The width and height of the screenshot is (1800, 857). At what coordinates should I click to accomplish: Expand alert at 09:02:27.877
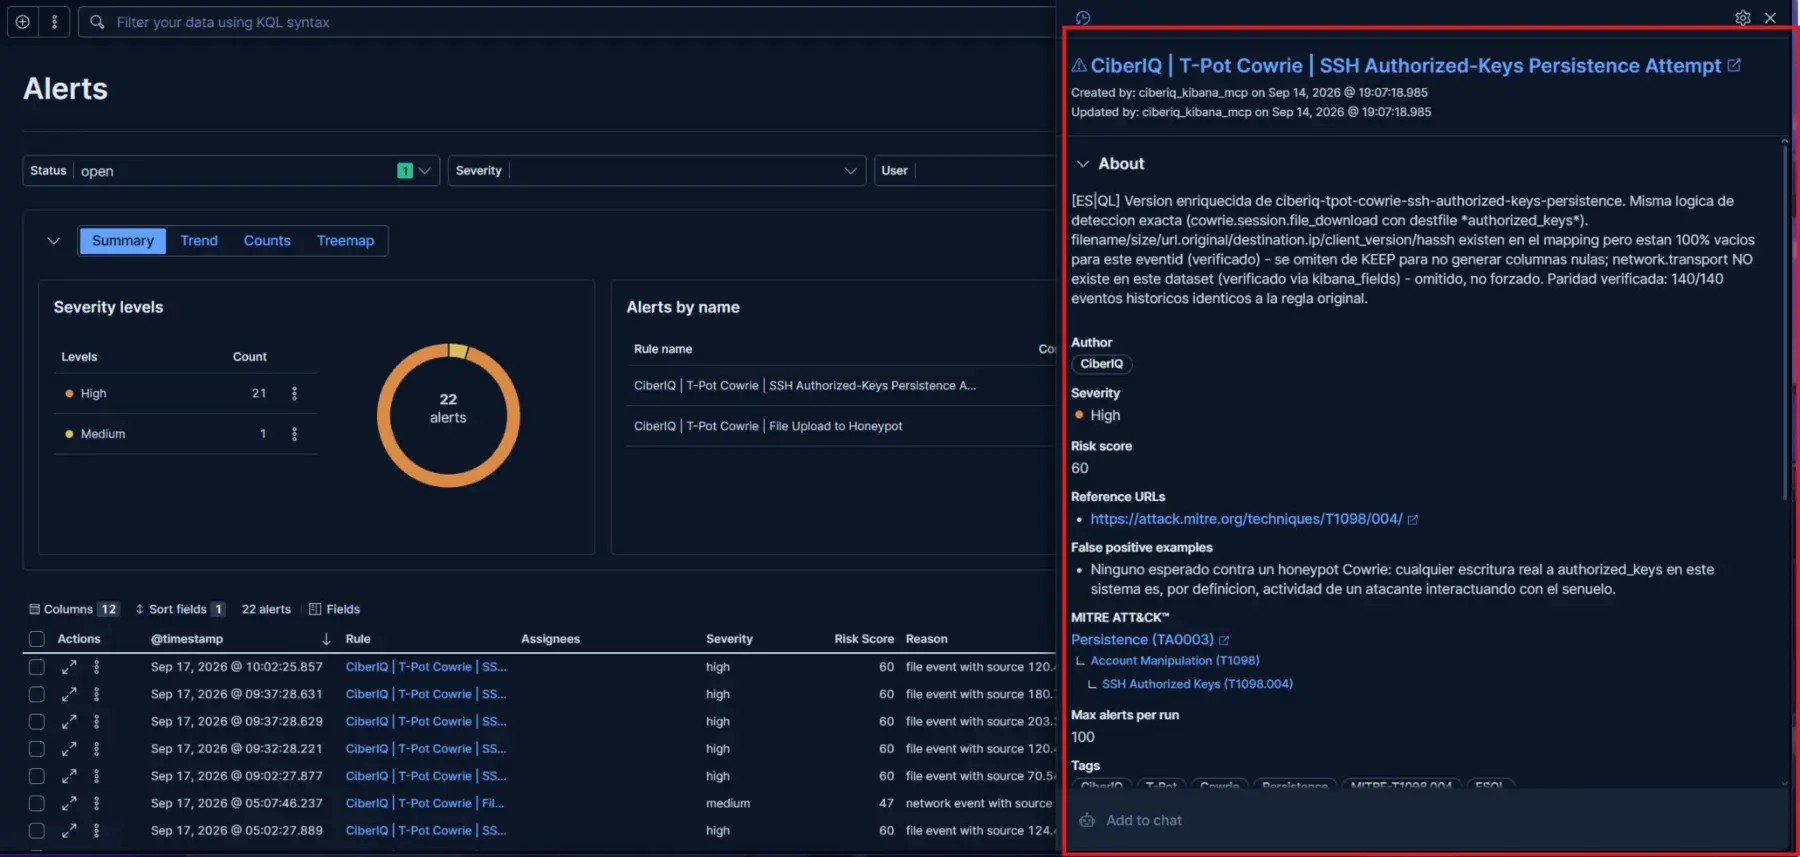coord(69,776)
